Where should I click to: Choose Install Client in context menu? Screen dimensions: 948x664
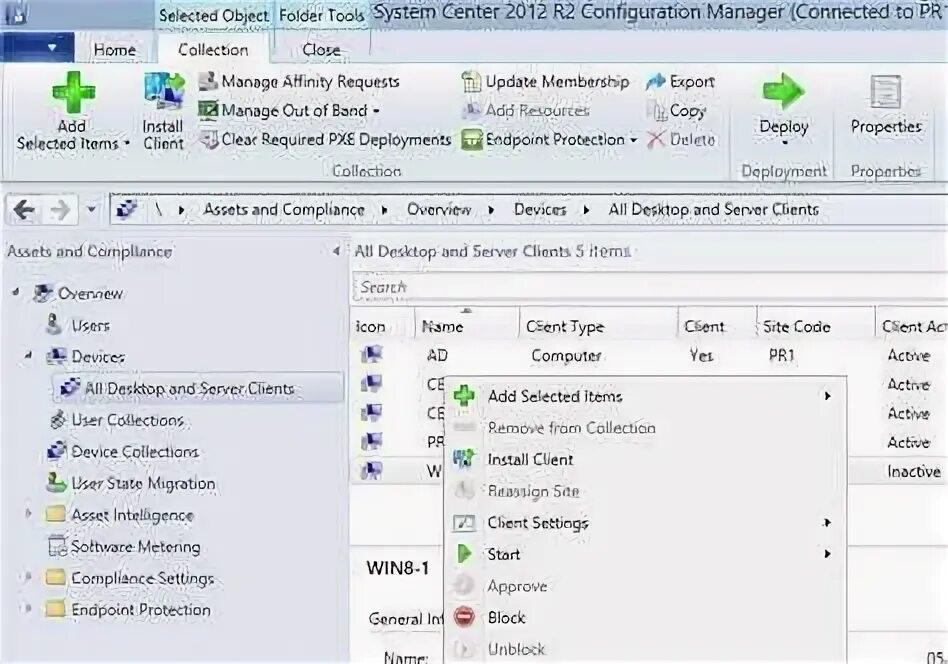click(644, 460)
